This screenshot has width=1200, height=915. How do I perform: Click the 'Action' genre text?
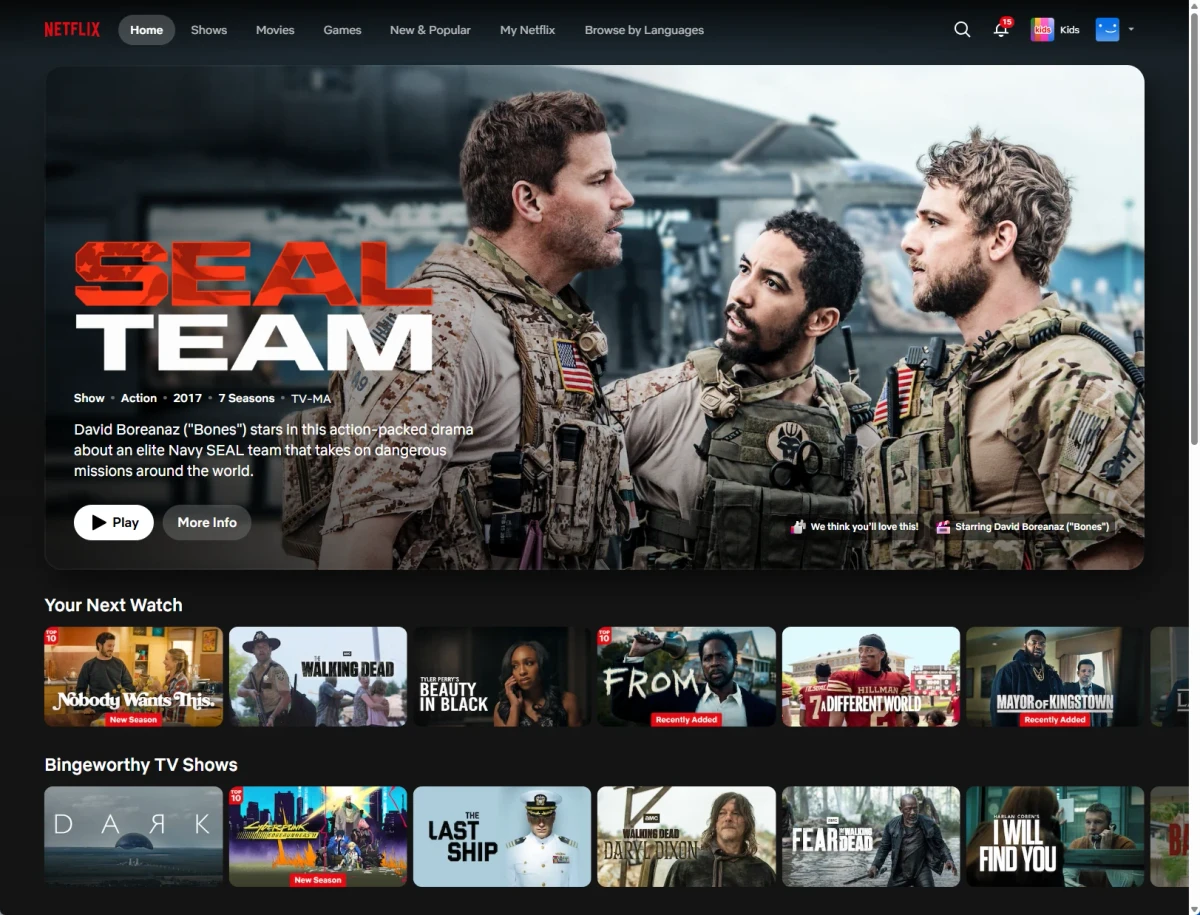pos(139,398)
